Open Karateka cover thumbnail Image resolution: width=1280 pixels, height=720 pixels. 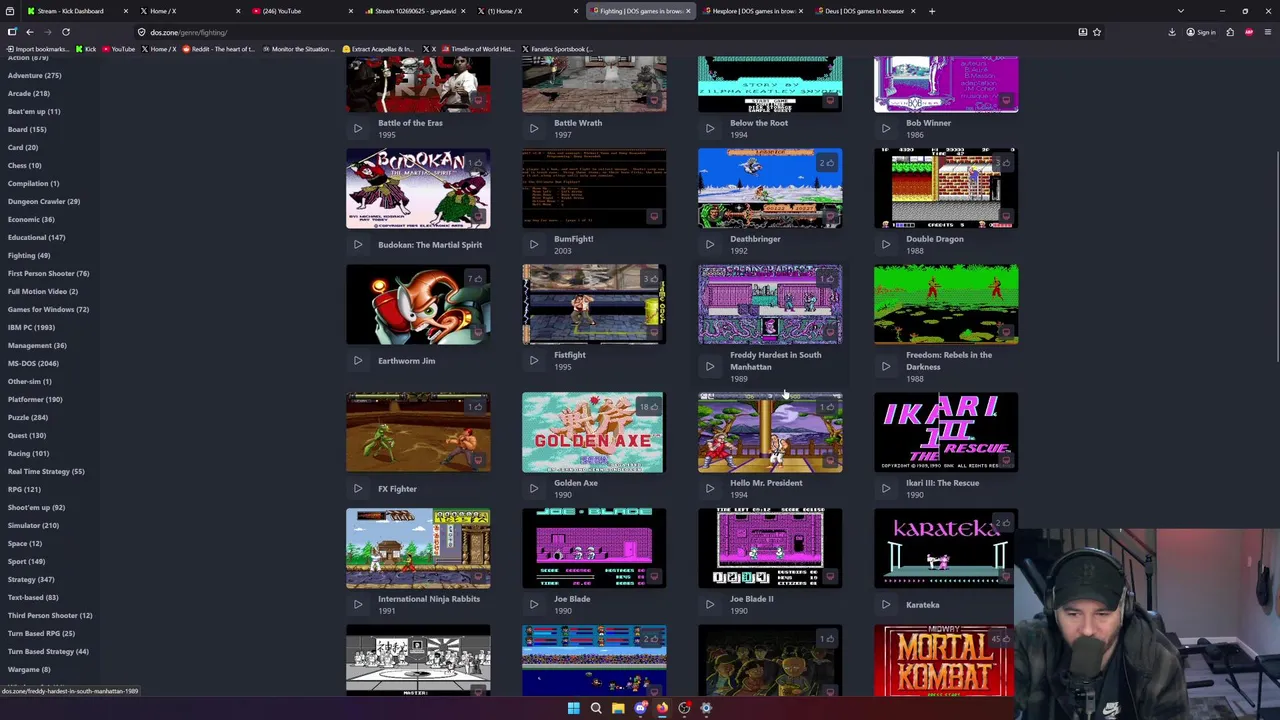coord(946,548)
